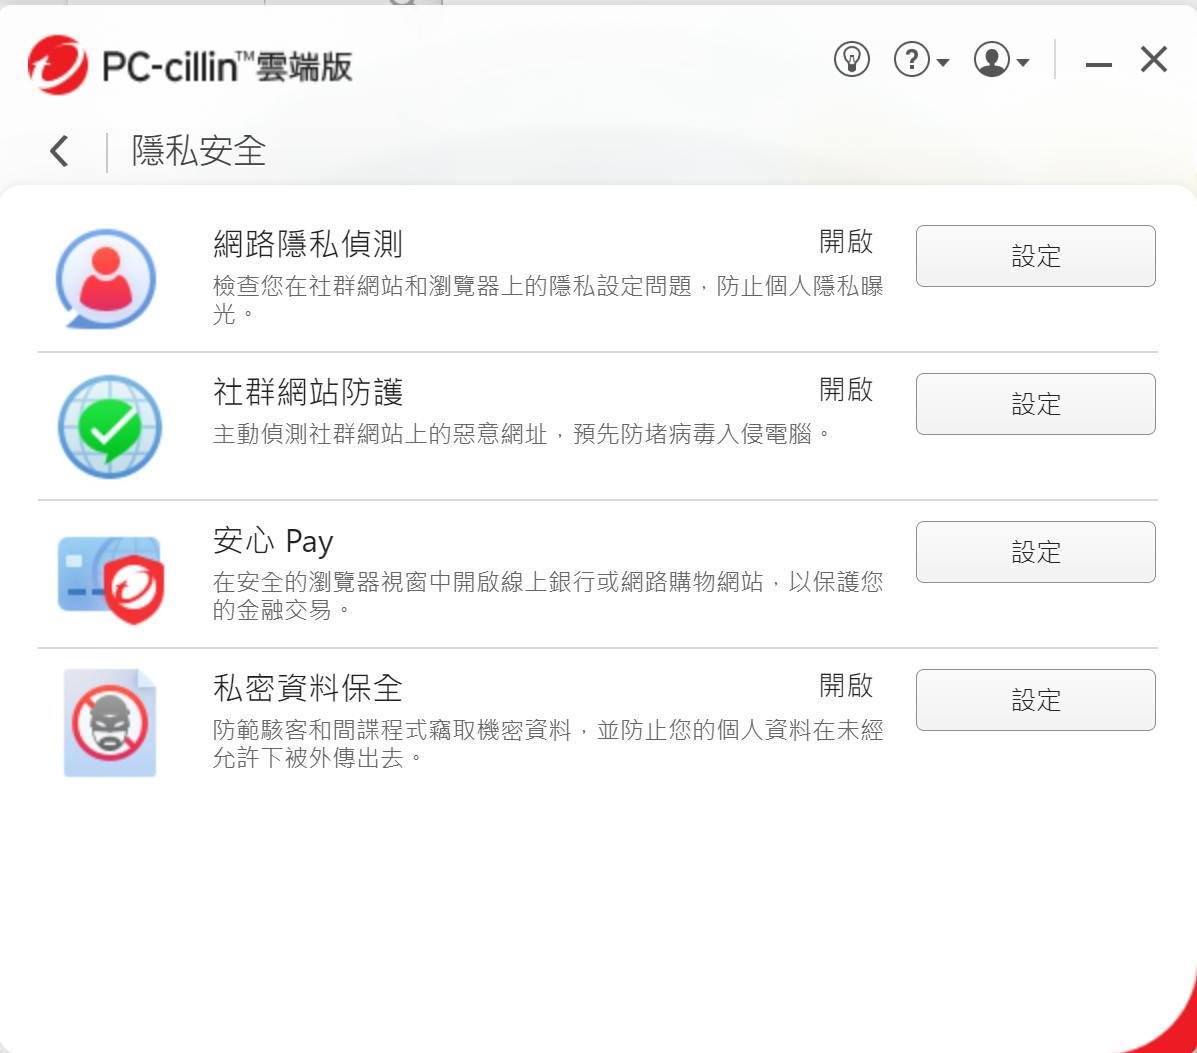Click the lightbulb tips icon
Image resolution: width=1197 pixels, height=1053 pixels.
(851, 60)
